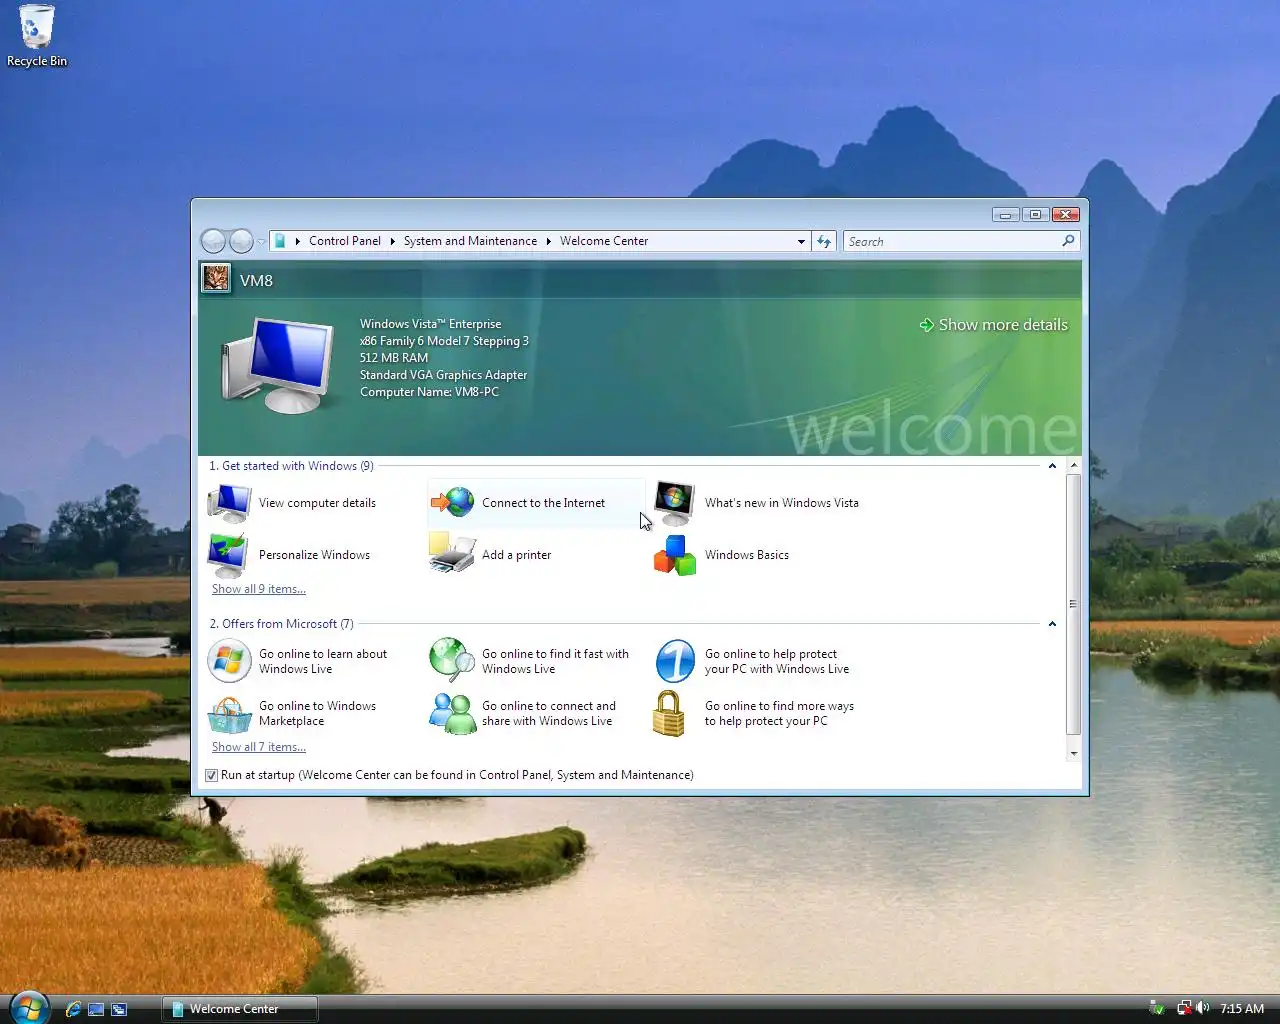The height and width of the screenshot is (1024, 1280).
Task: Click the Computer Name: VM8-PC text
Action: 429,392
